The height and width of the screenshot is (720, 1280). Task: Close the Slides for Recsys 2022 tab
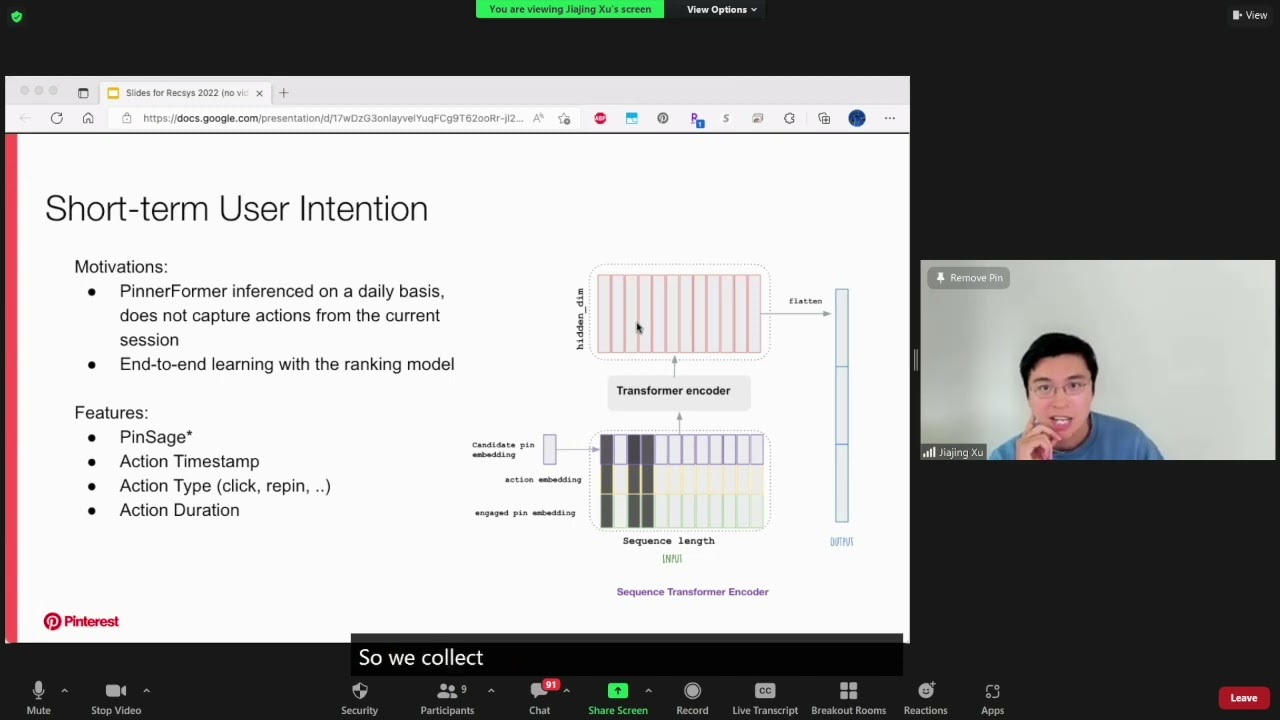[x=259, y=93]
